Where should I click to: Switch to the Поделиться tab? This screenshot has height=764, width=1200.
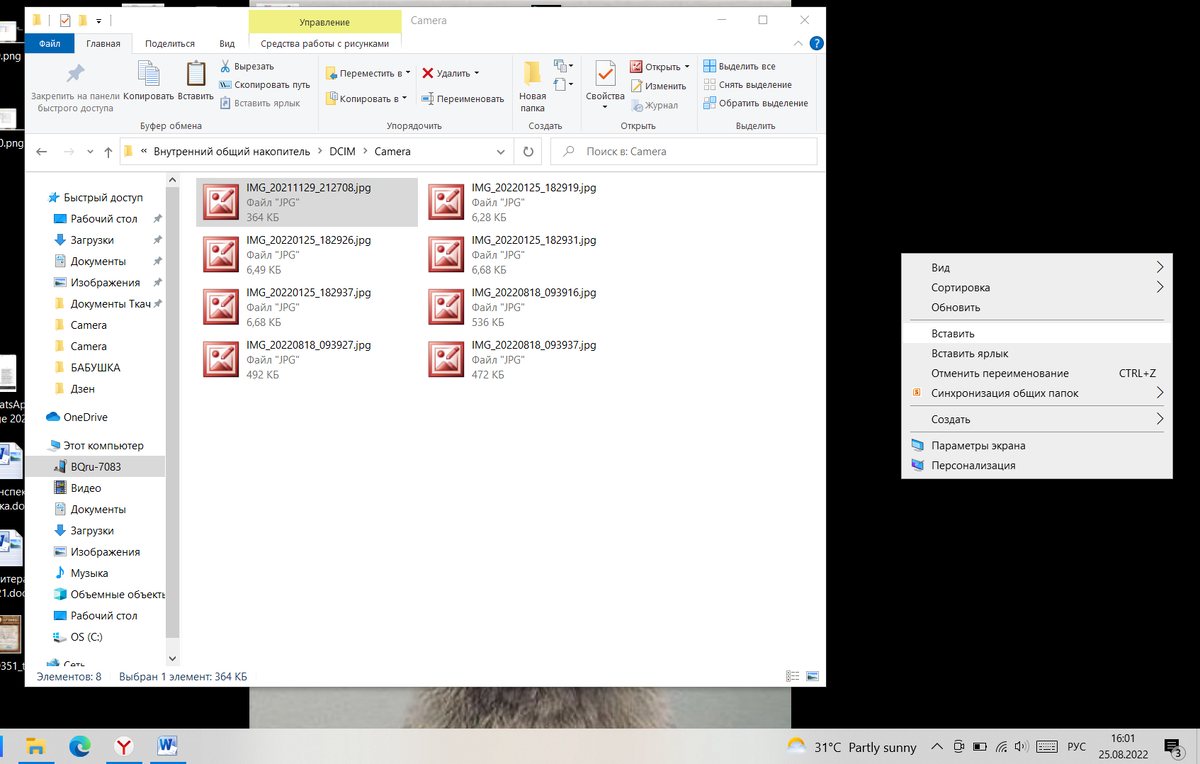tap(170, 43)
